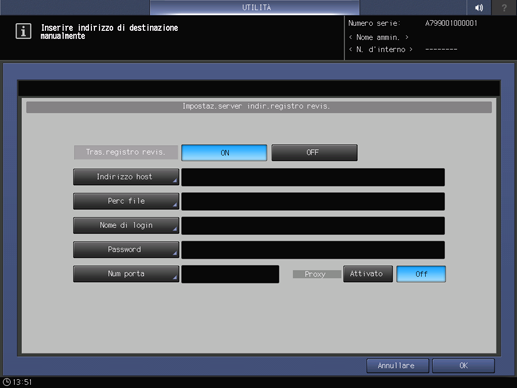The width and height of the screenshot is (517, 388).
Task: Cancel with the Annullare button
Action: coord(397,366)
